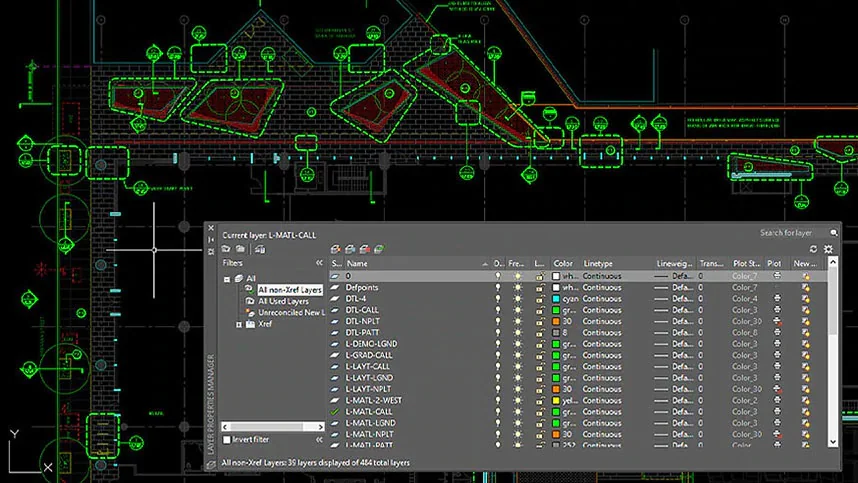
Task: Toggle the lock on the DTL-CALL layer
Action: tap(539, 310)
